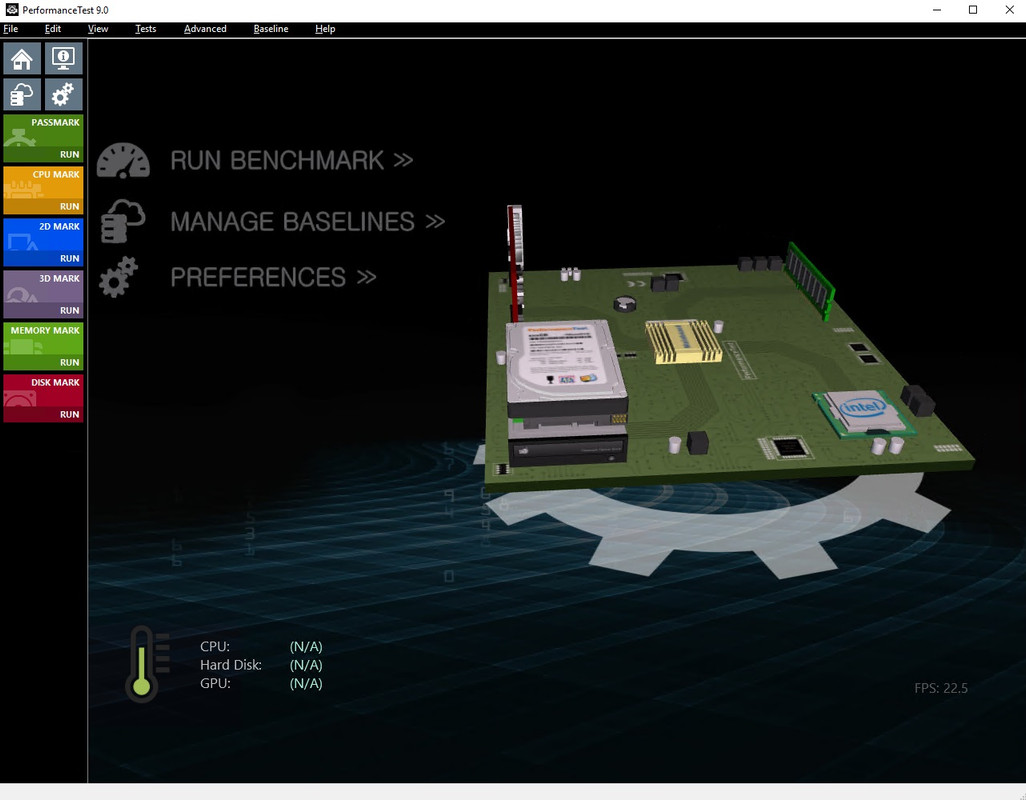Viewport: 1026px width, 800px height.
Task: Select the black optical drive on motherboard
Action: tap(567, 448)
